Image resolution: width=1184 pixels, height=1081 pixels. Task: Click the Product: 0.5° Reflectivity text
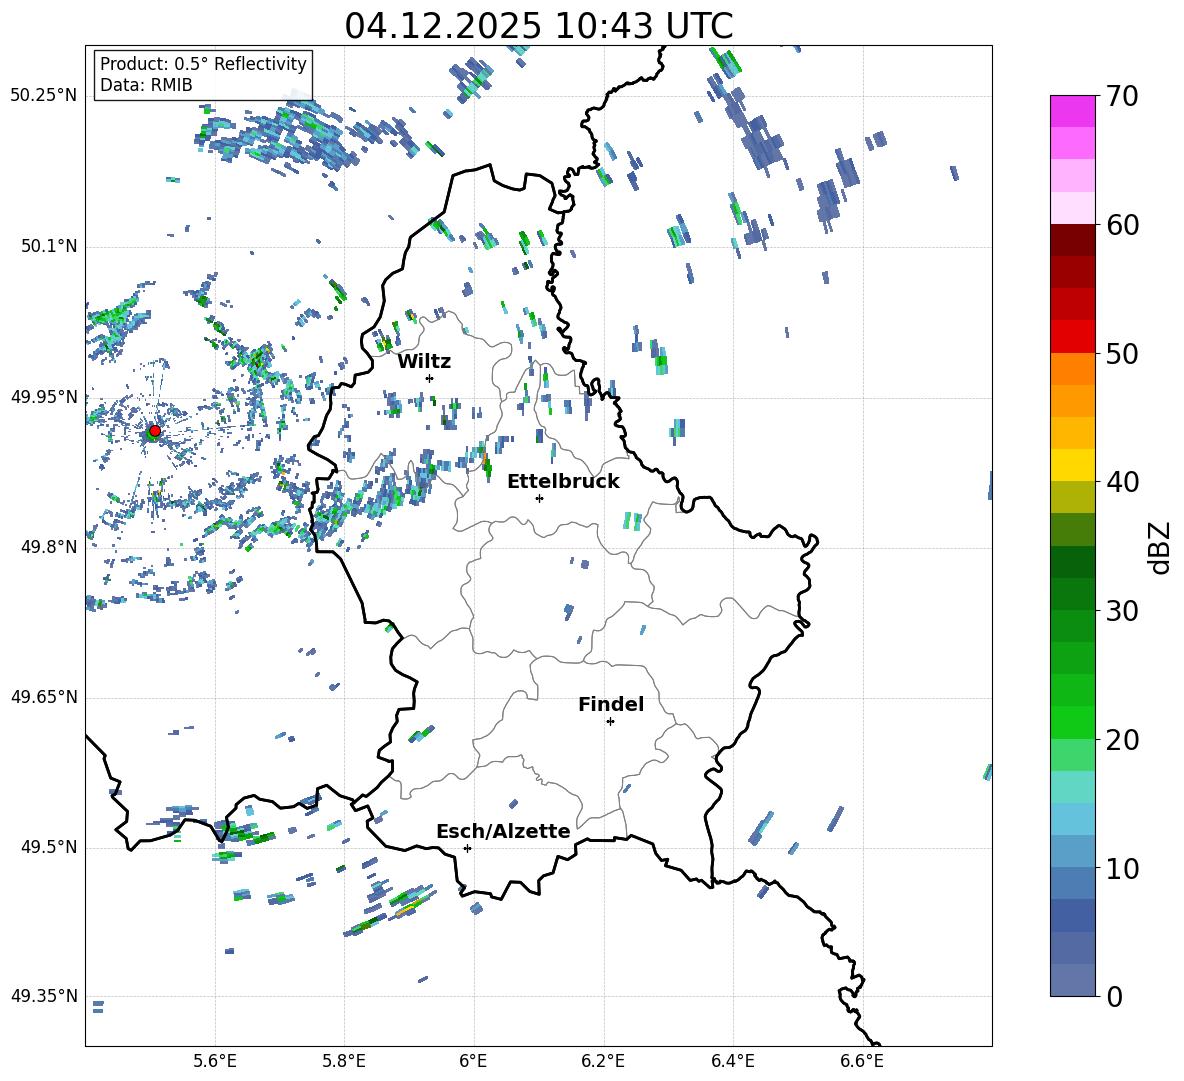tap(203, 64)
